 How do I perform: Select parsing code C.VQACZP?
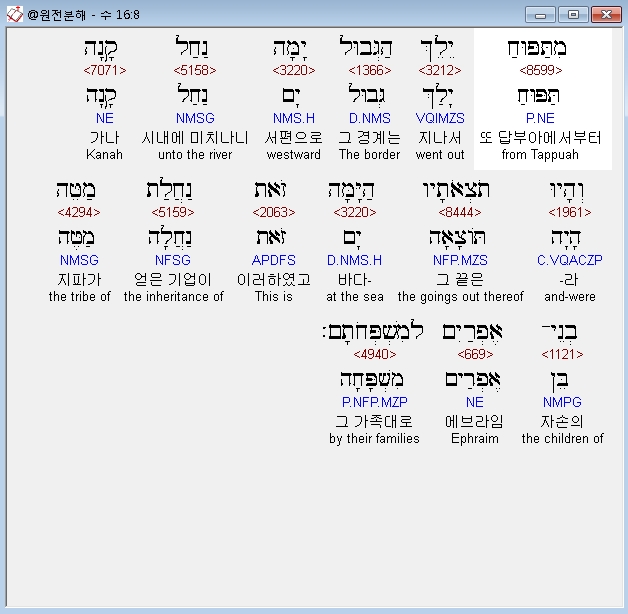pos(570,260)
